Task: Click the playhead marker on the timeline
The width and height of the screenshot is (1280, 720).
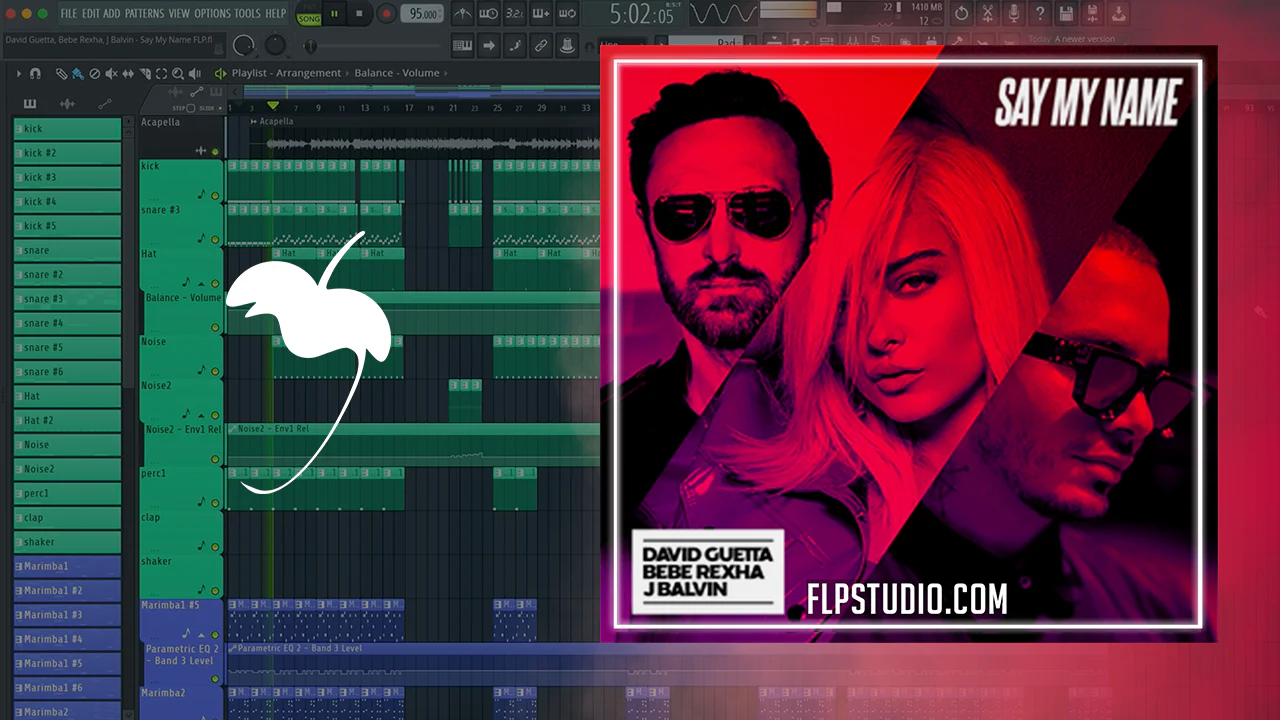Action: point(272,105)
